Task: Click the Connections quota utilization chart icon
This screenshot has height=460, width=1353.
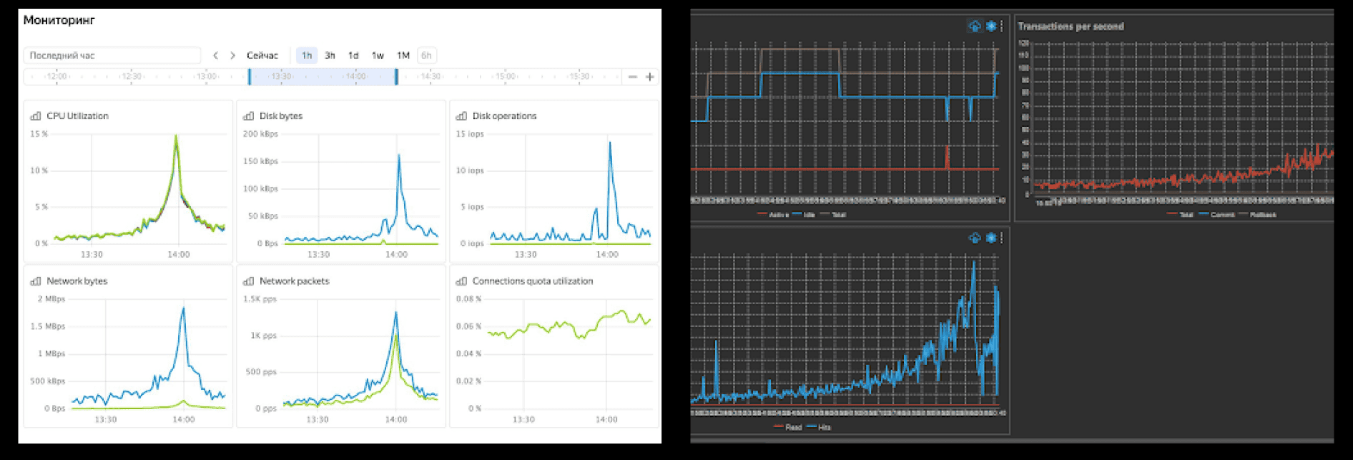Action: pos(462,281)
